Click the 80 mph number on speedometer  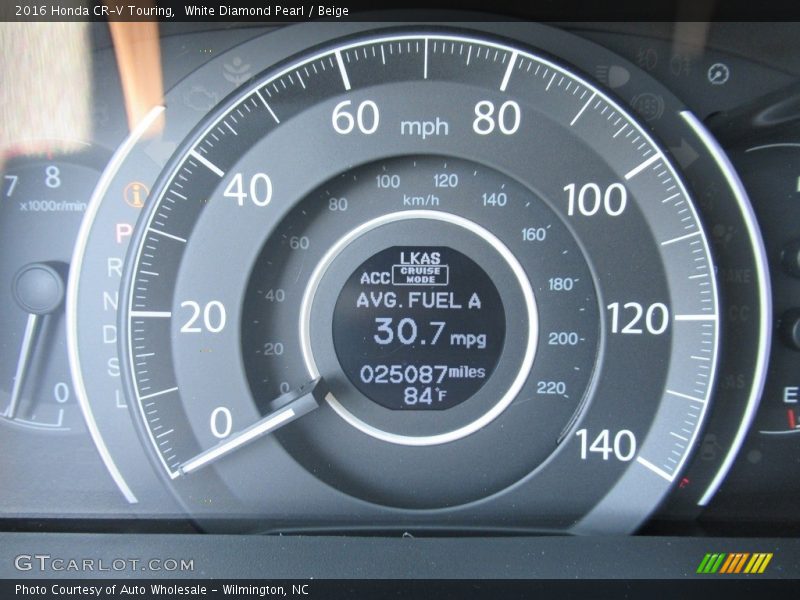[496, 118]
